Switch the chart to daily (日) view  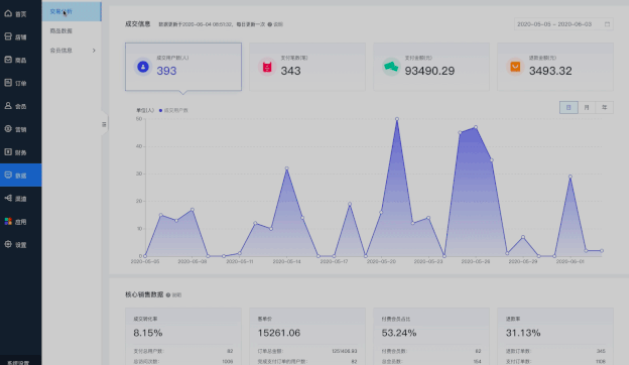(568, 107)
